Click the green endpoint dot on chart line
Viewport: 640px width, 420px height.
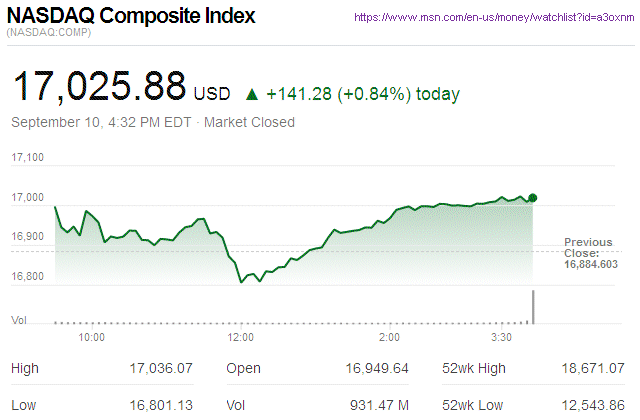pyautogui.click(x=533, y=198)
